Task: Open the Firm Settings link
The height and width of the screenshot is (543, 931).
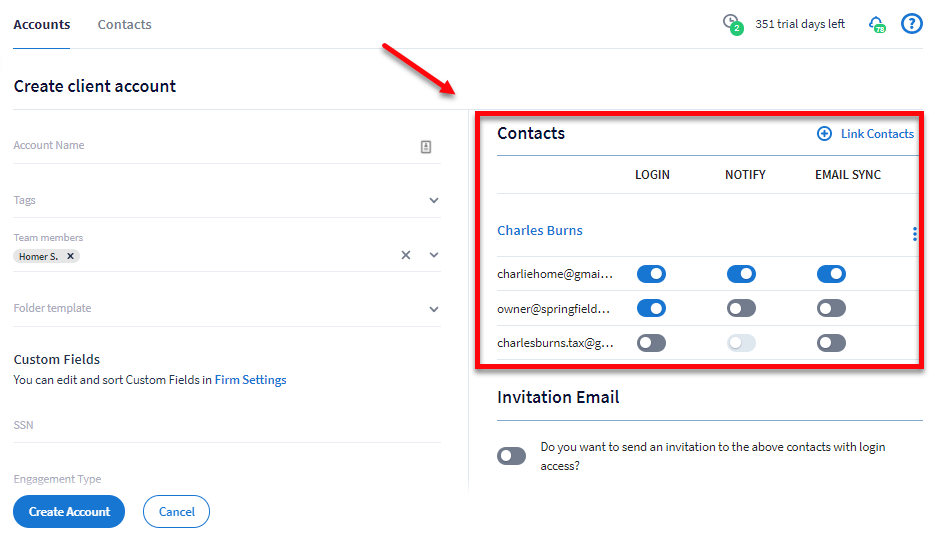Action: point(251,380)
